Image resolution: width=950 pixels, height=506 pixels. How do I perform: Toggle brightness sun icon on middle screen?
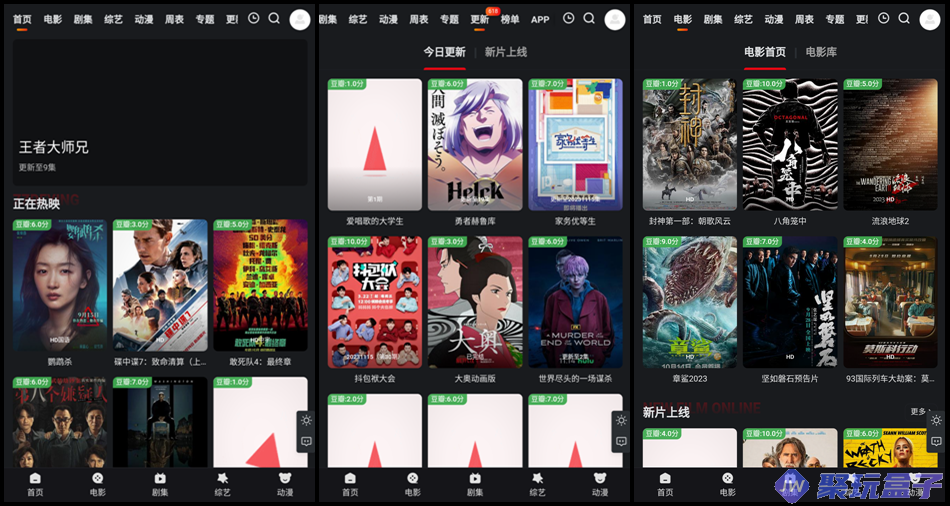tap(621, 421)
